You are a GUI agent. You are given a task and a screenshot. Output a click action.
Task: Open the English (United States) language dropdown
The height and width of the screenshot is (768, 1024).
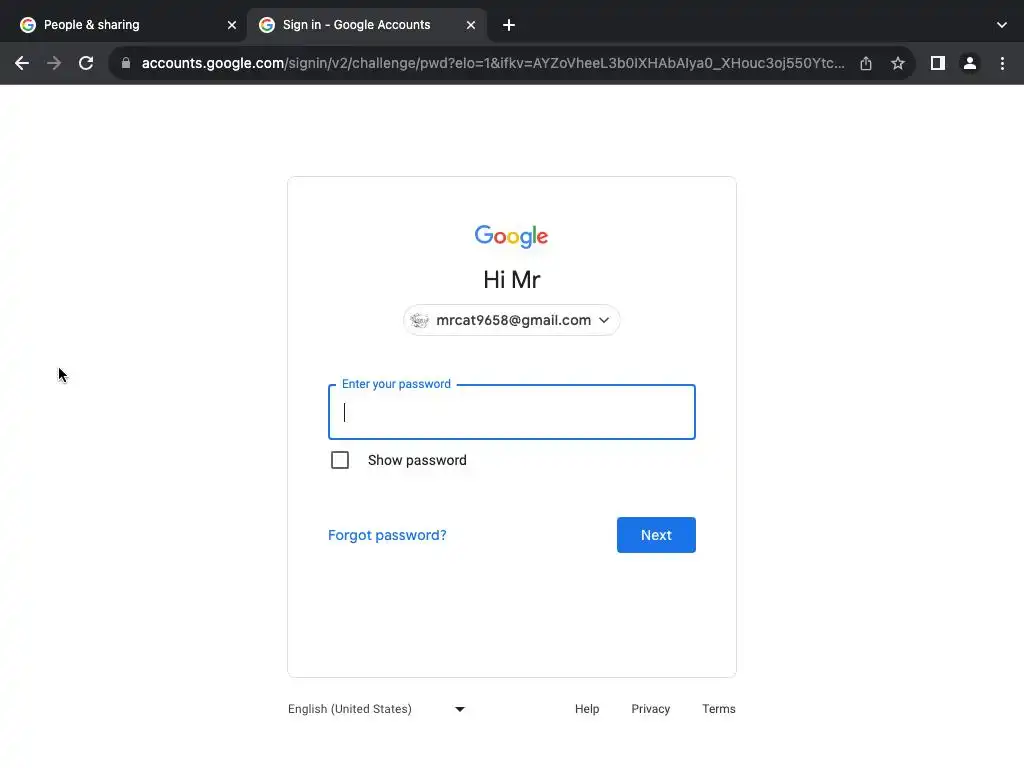click(377, 709)
